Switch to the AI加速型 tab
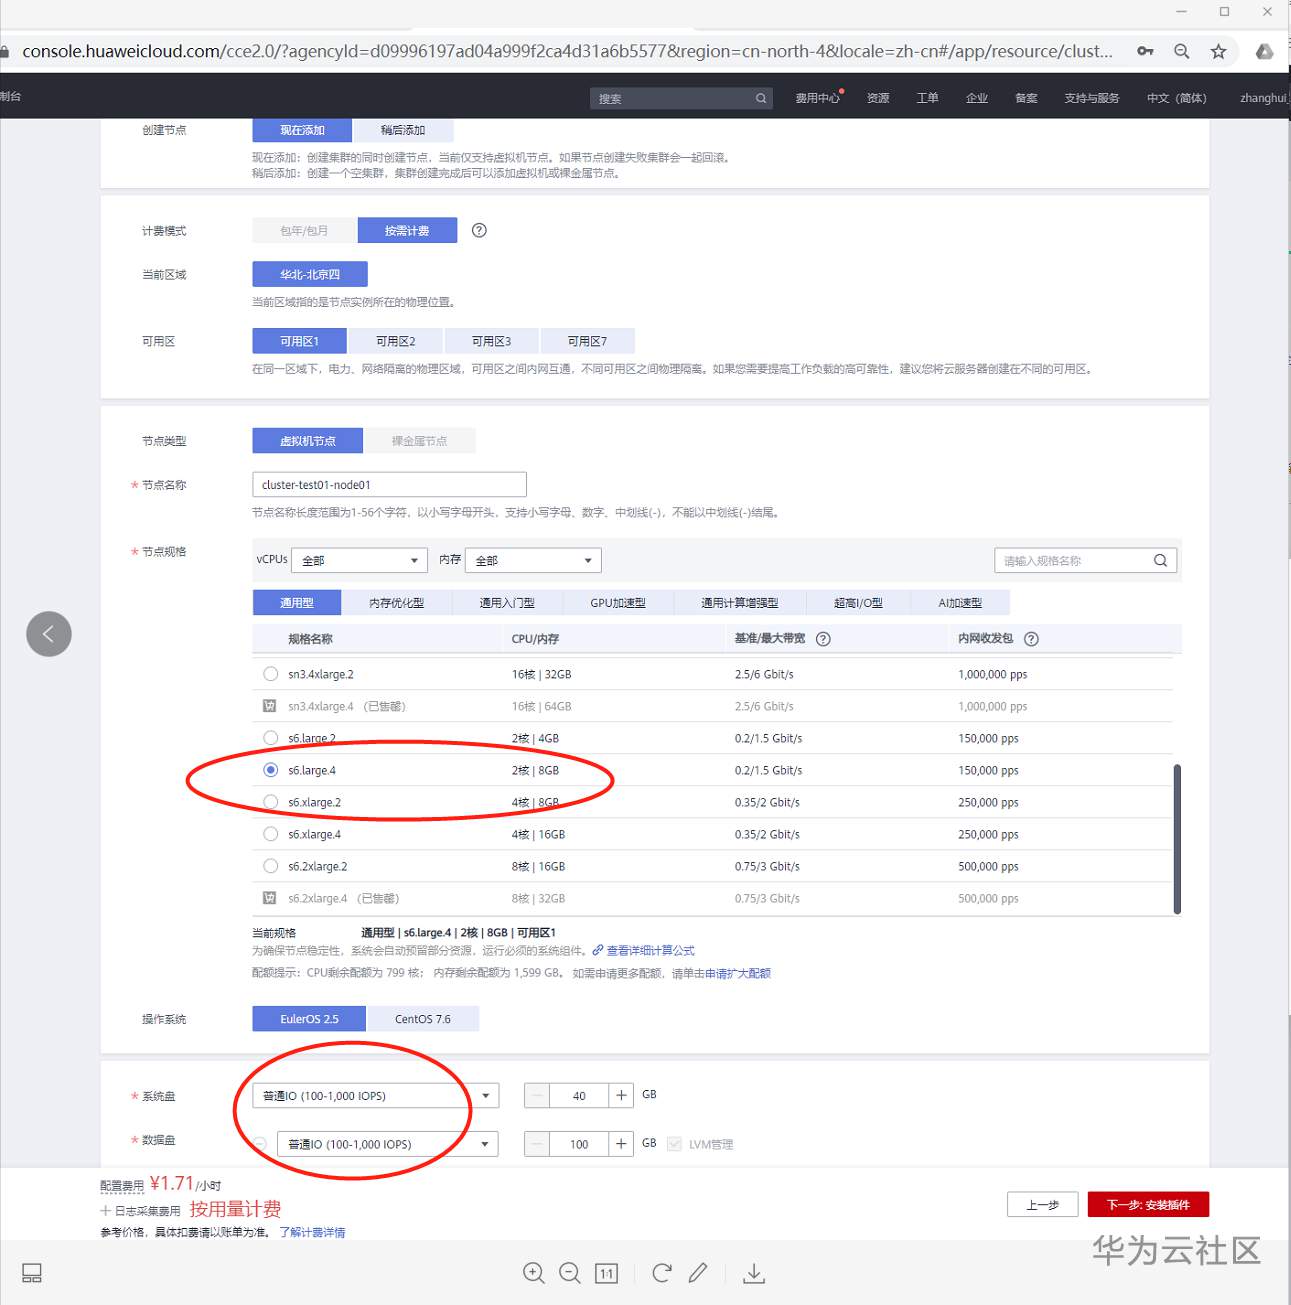Viewport: 1291px width, 1305px height. pos(960,603)
